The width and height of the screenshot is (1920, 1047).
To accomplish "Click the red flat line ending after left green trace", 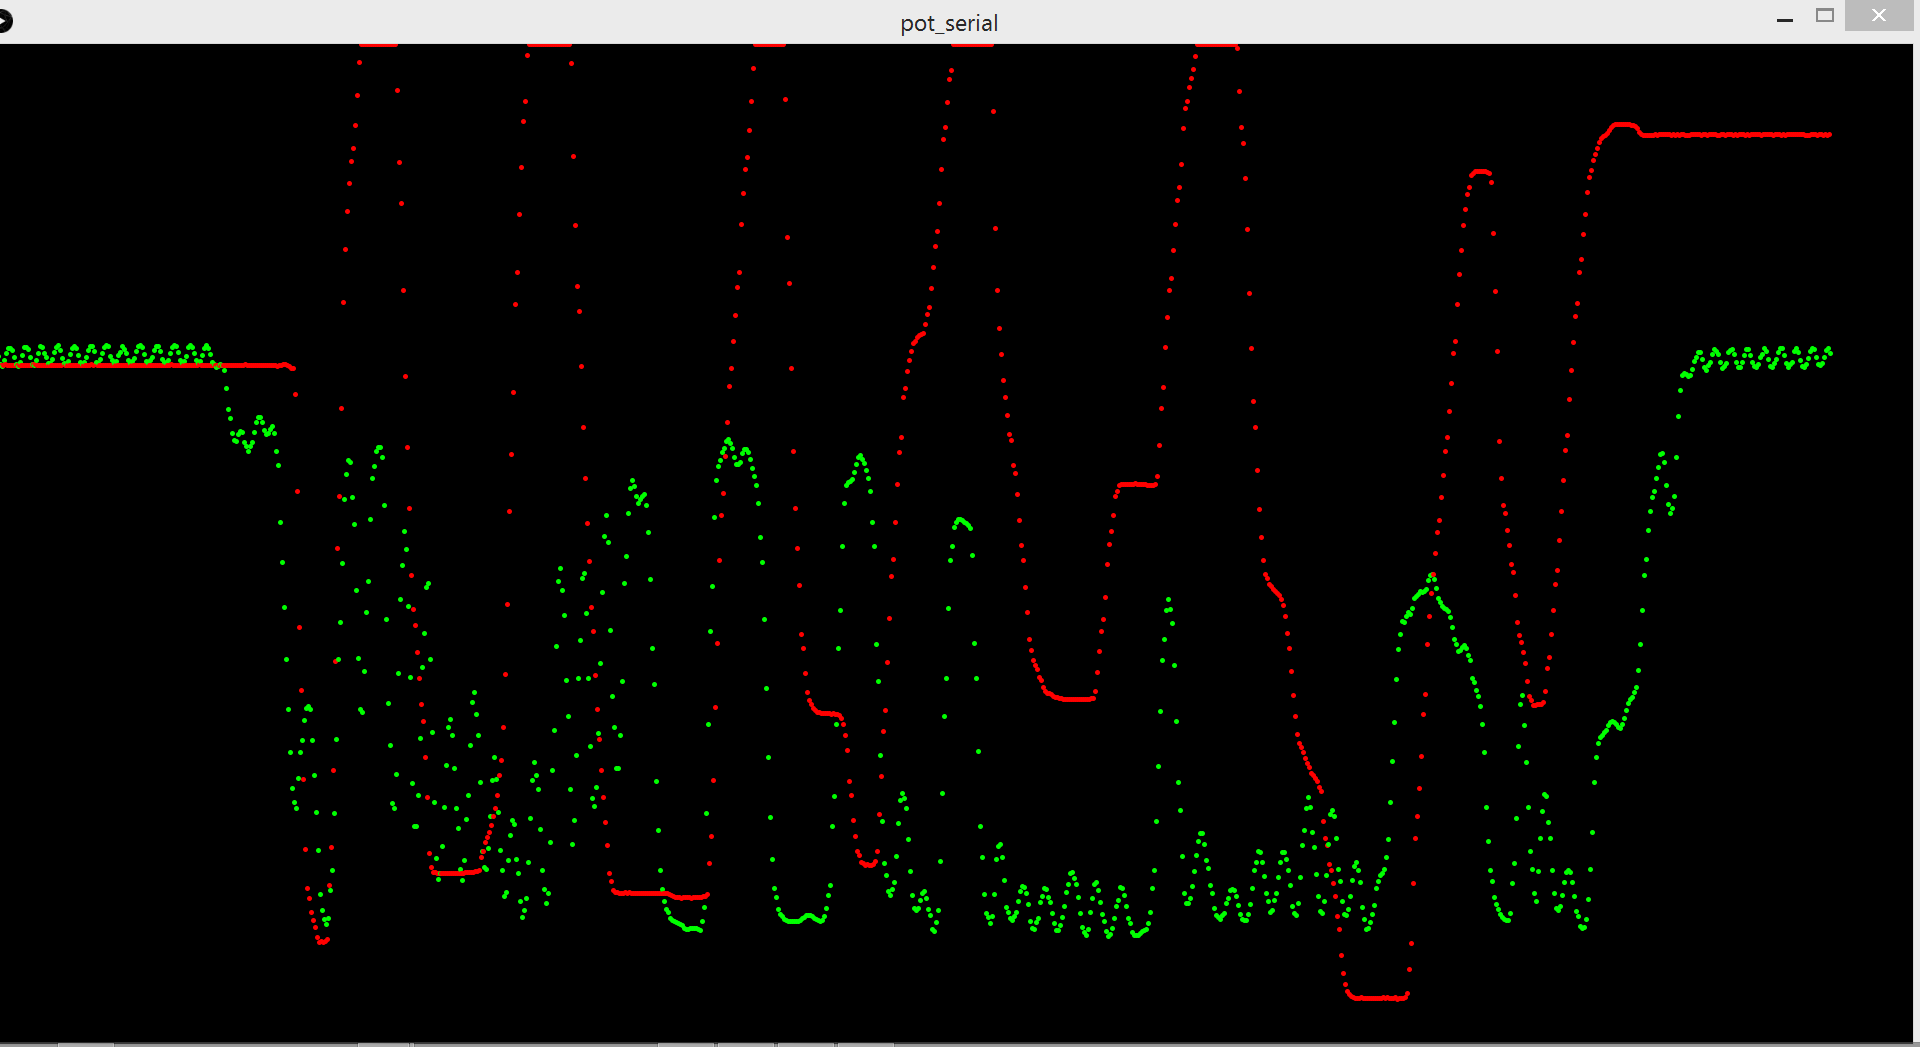I will coord(255,366).
